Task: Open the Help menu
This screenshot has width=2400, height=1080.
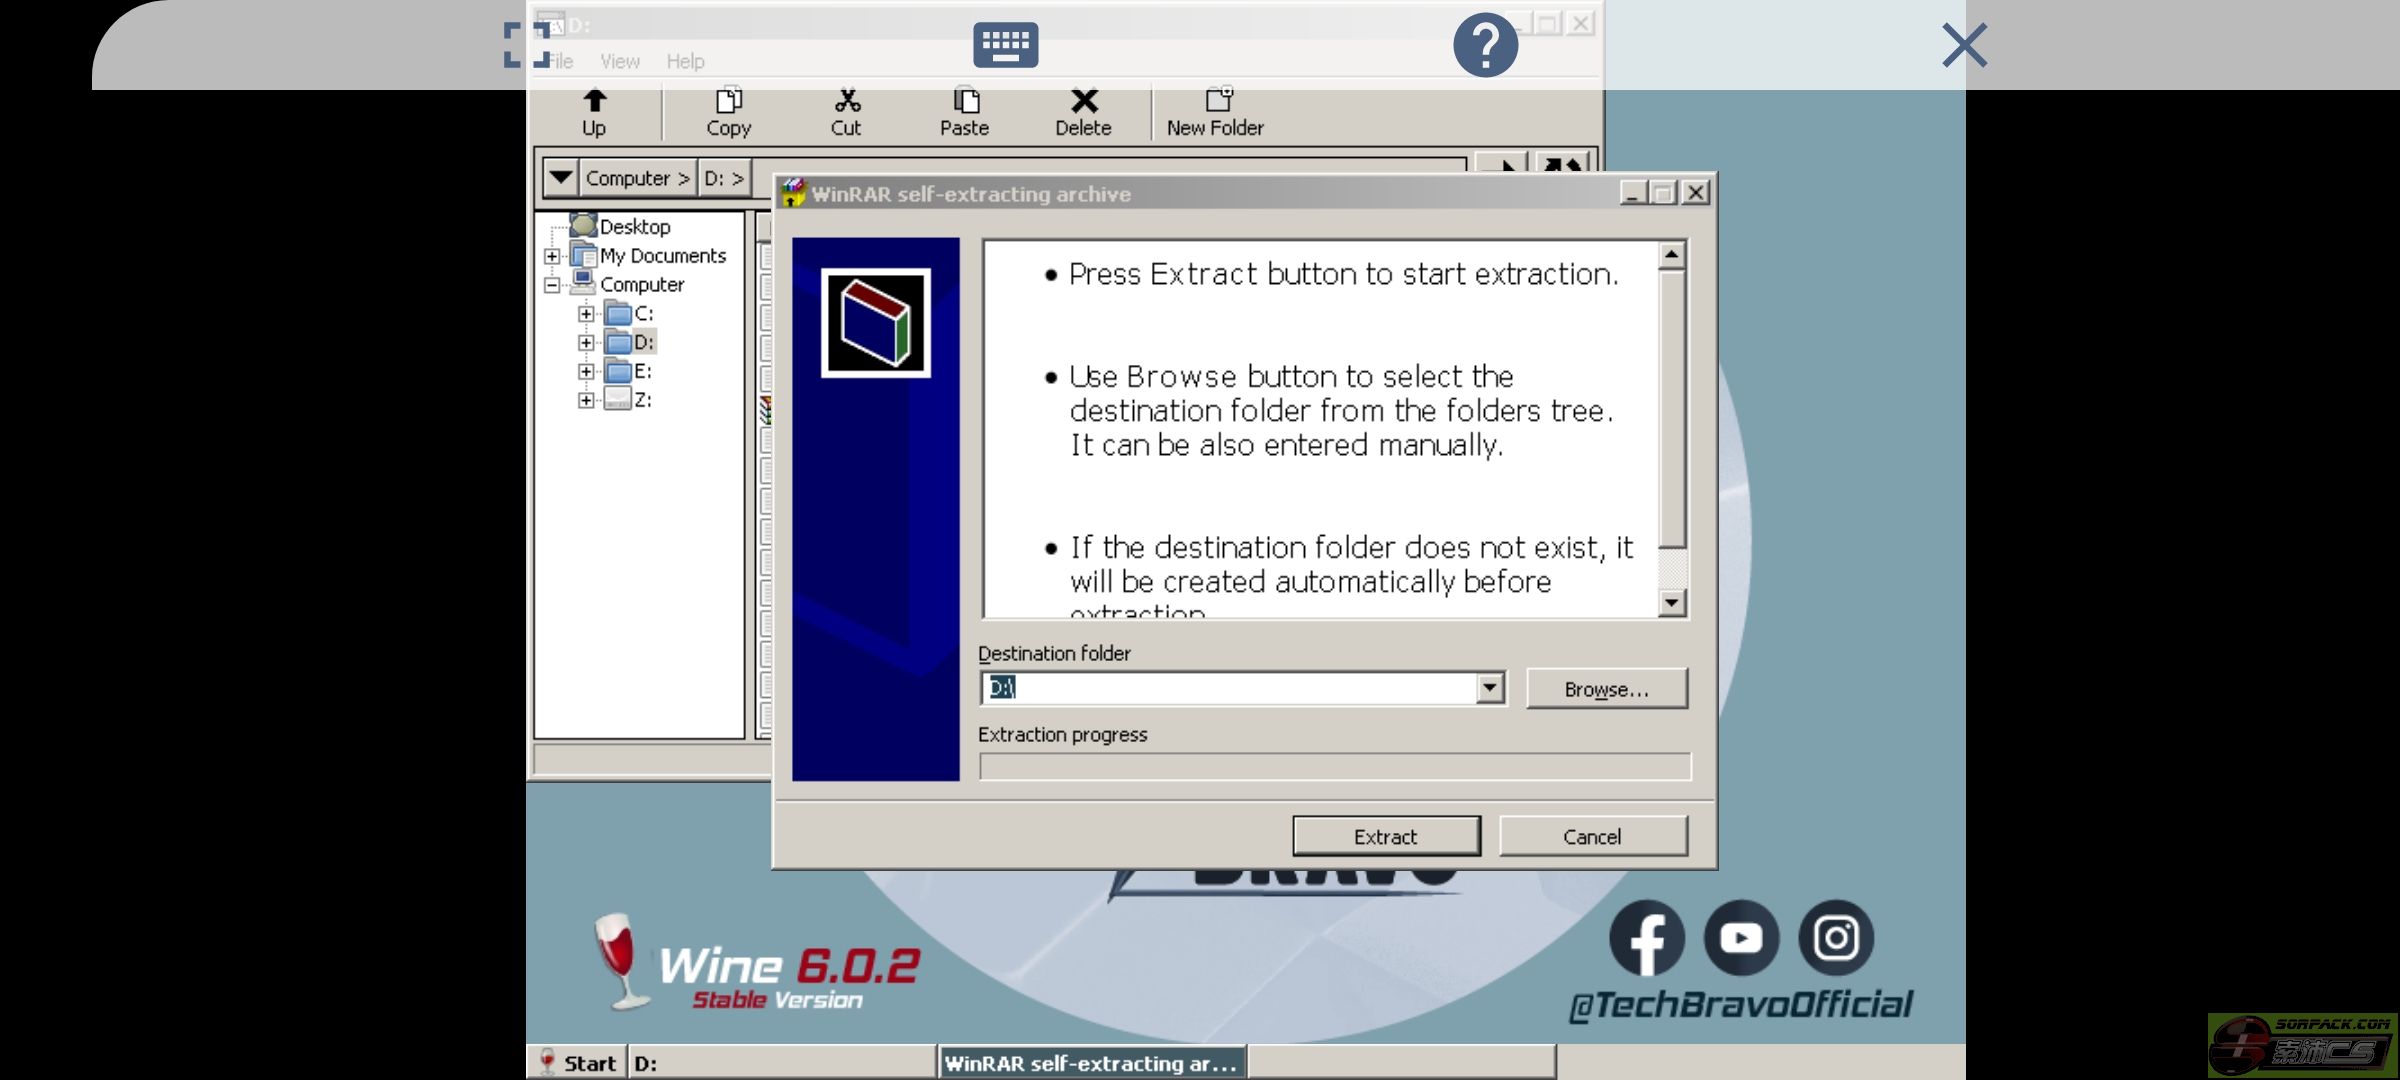Action: point(685,62)
